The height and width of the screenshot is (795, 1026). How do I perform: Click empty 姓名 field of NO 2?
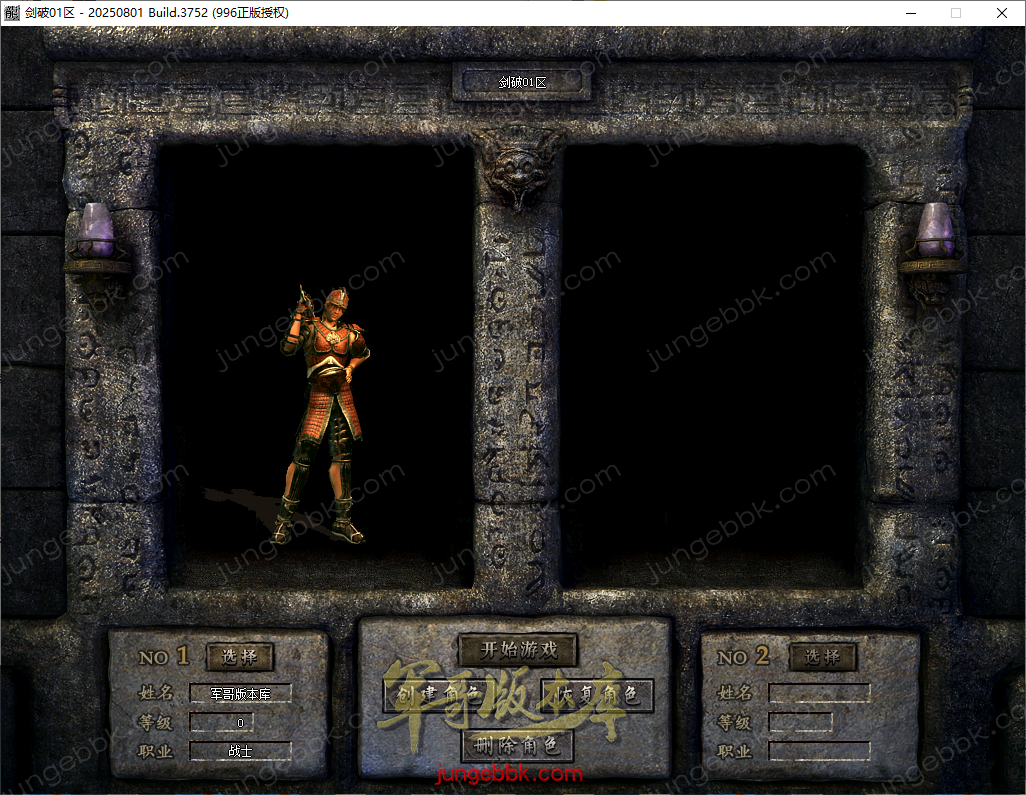(x=819, y=693)
